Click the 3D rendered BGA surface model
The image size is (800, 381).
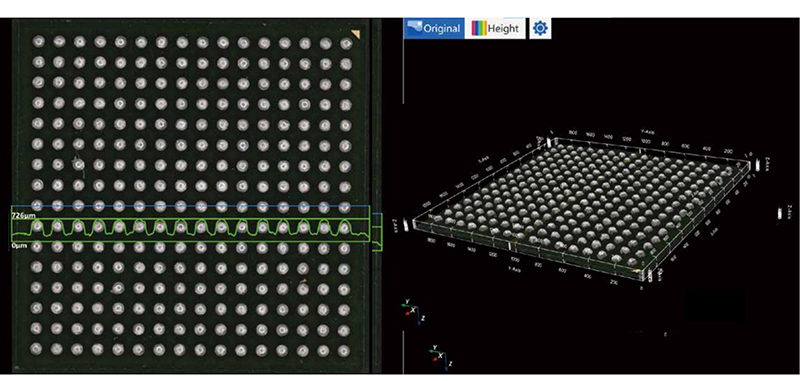pos(582,209)
